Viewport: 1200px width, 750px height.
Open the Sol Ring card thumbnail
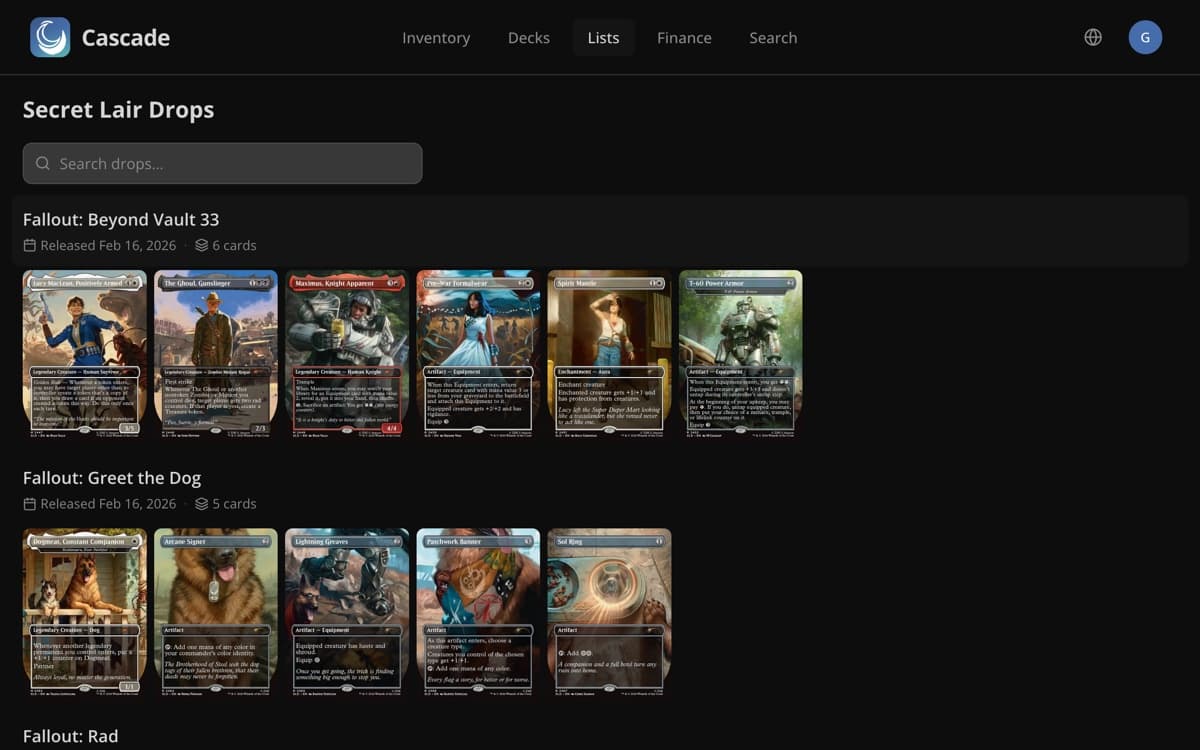(x=609, y=613)
